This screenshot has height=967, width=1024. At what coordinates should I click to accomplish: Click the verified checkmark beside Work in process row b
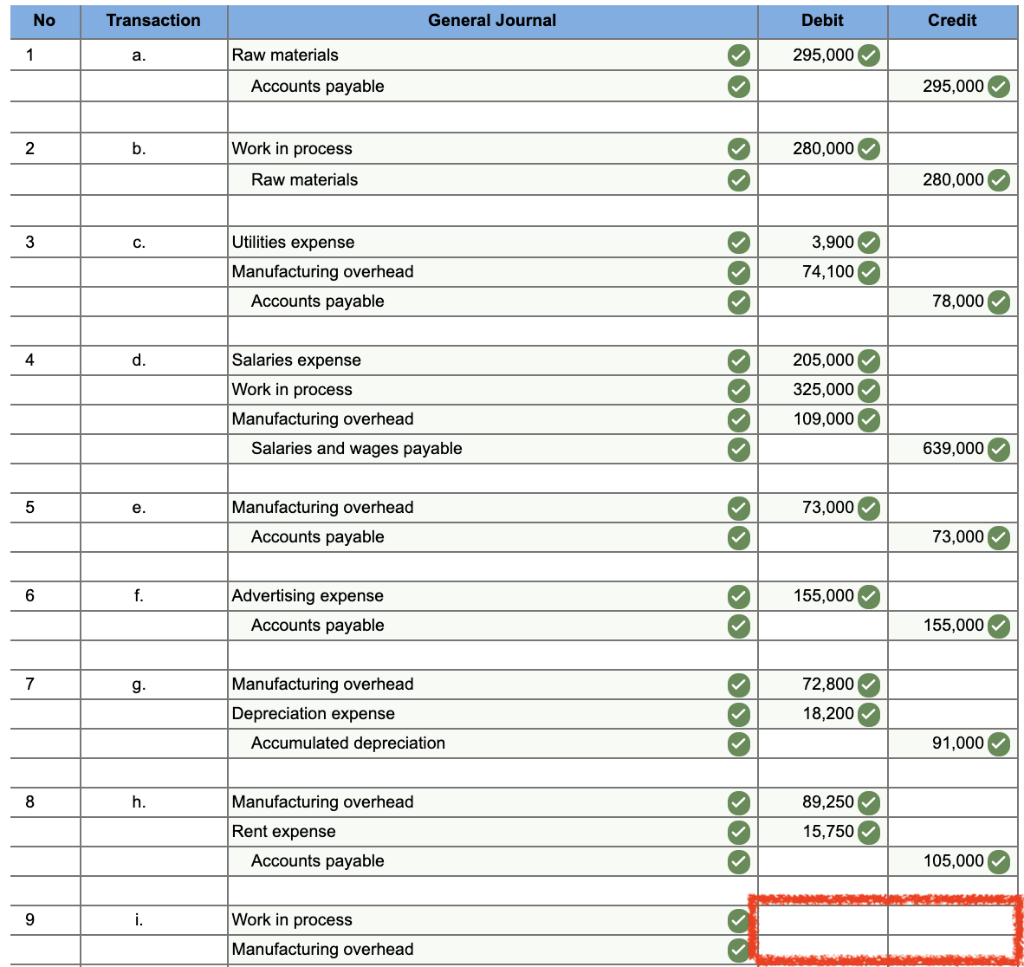coord(737,149)
